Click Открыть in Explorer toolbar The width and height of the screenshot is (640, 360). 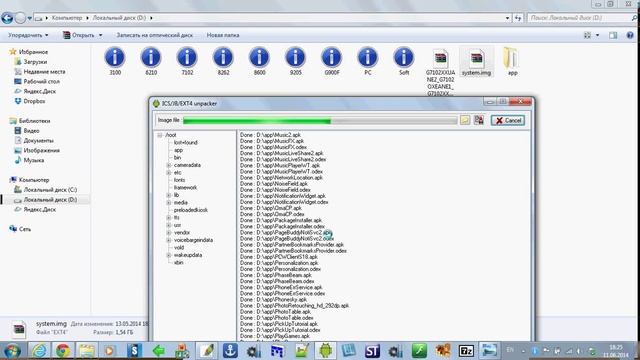click(x=79, y=35)
